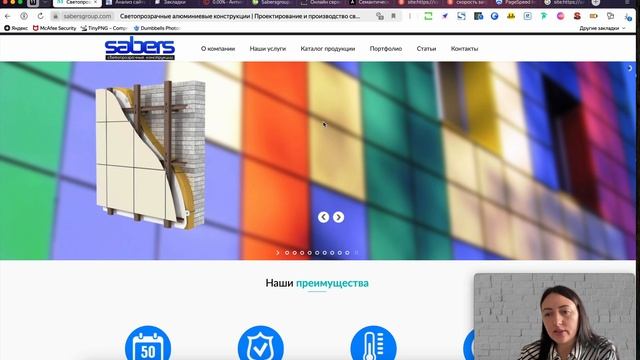The height and width of the screenshot is (360, 640).
Task: Open the Dumbbells Photo bookmark
Action: click(157, 28)
